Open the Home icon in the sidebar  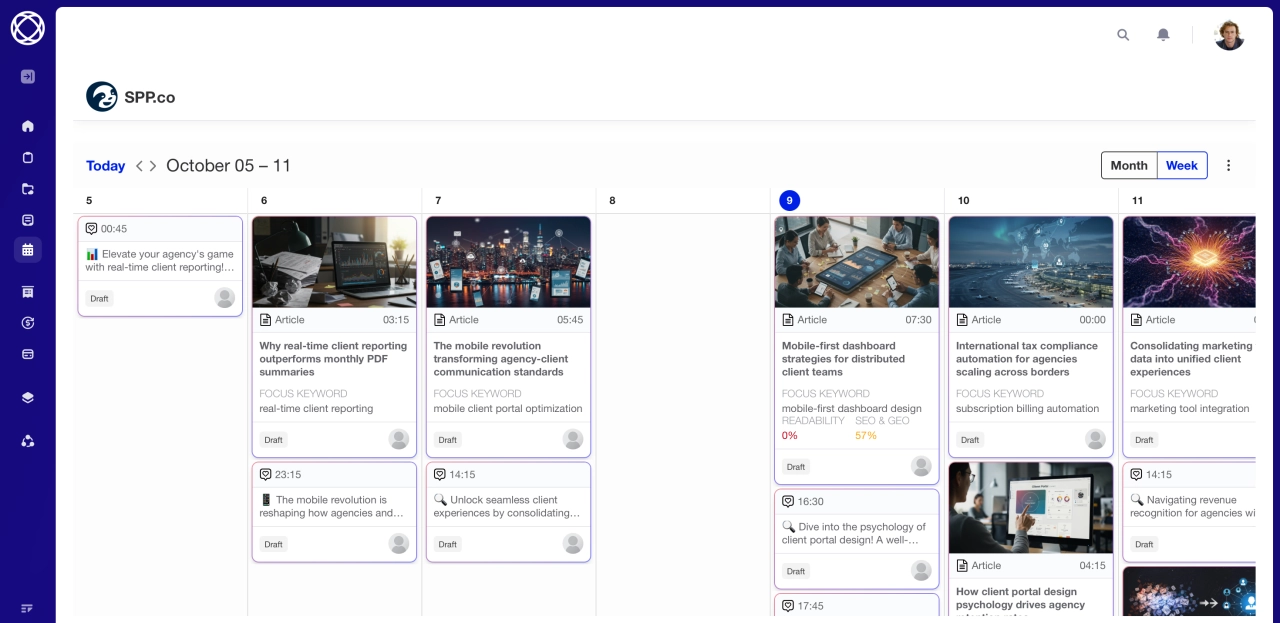(28, 126)
